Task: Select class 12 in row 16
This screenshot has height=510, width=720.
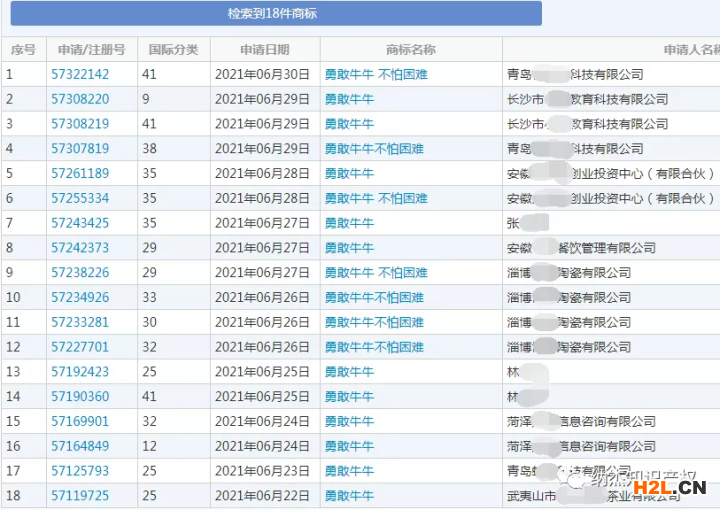Action: (149, 446)
